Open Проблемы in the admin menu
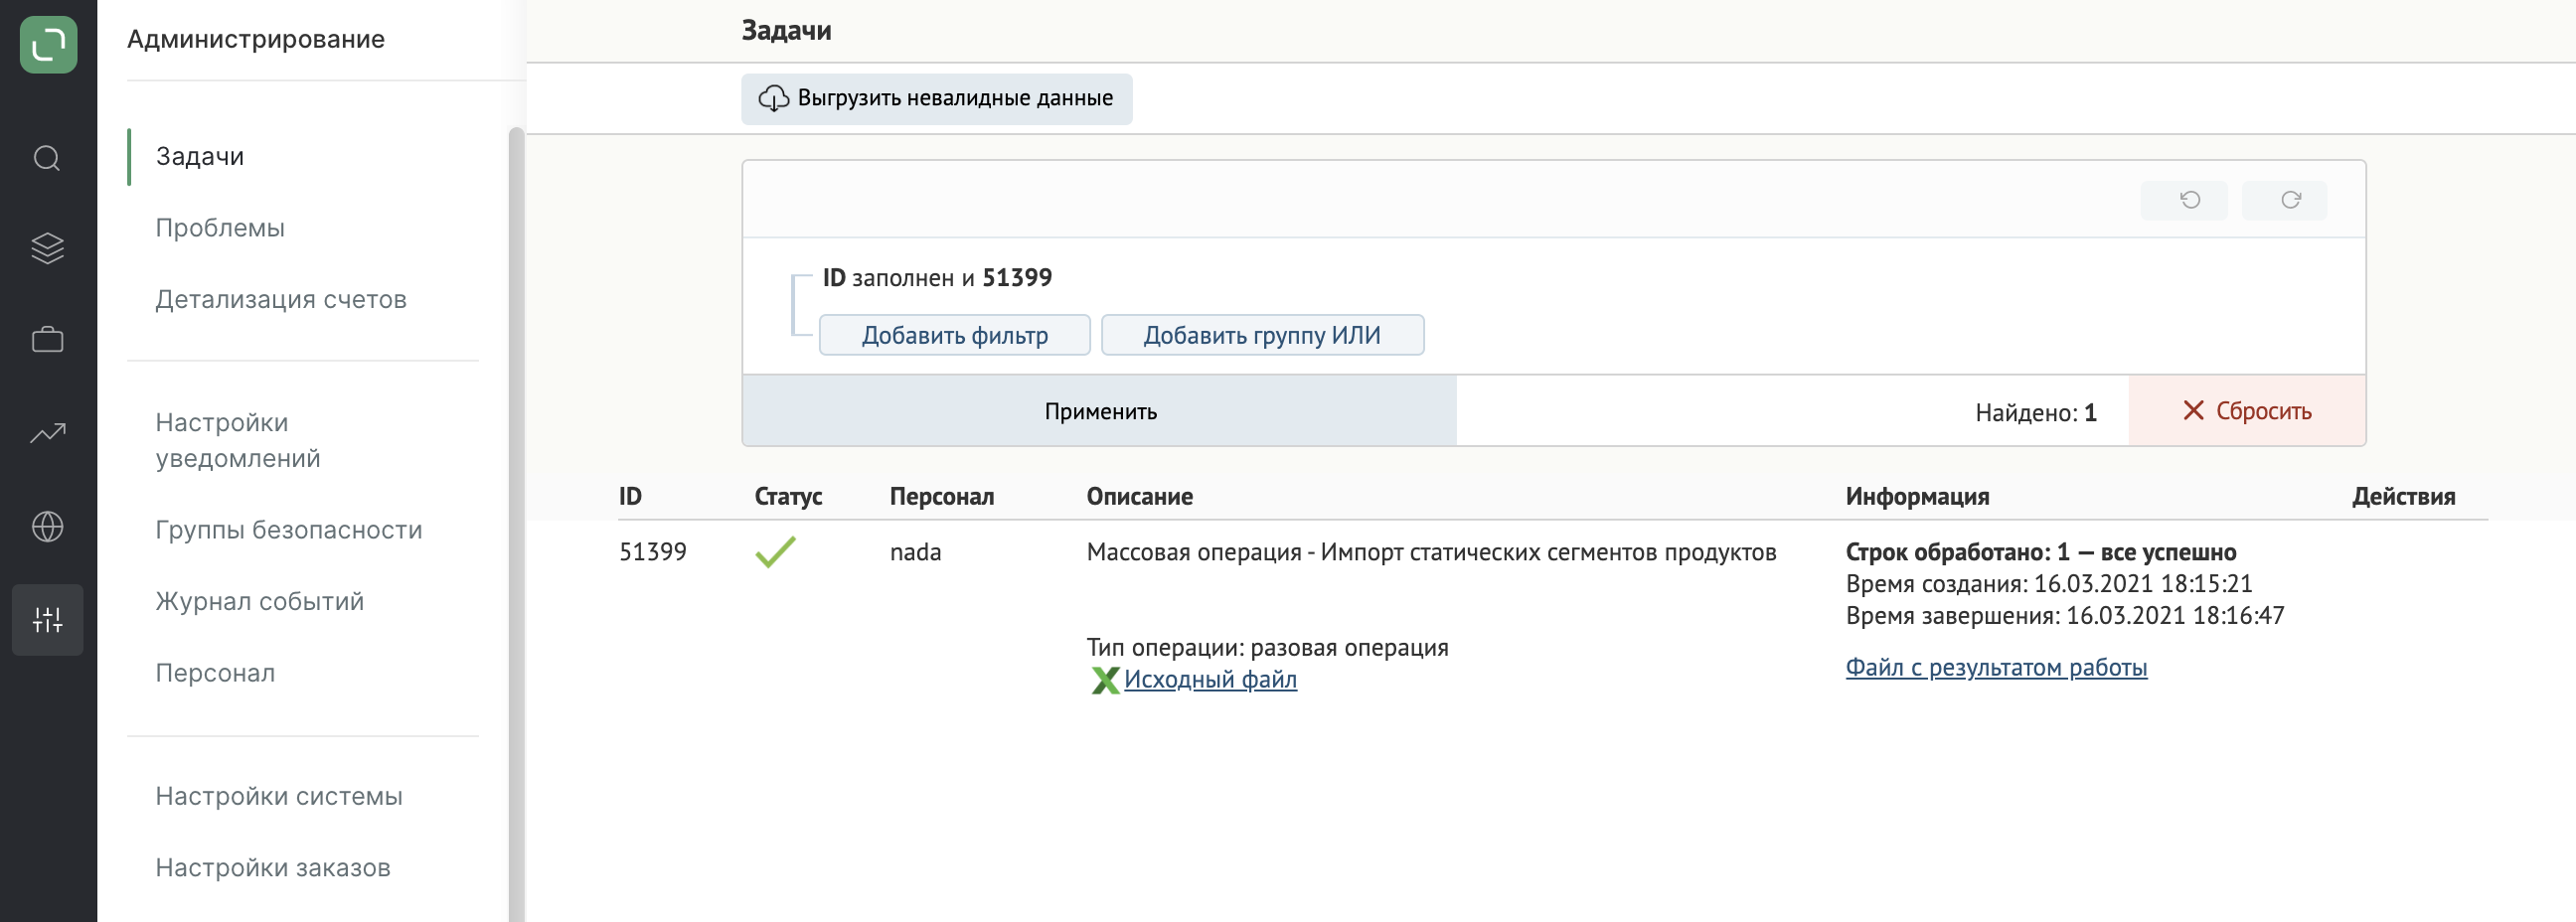The image size is (2576, 922). (220, 228)
